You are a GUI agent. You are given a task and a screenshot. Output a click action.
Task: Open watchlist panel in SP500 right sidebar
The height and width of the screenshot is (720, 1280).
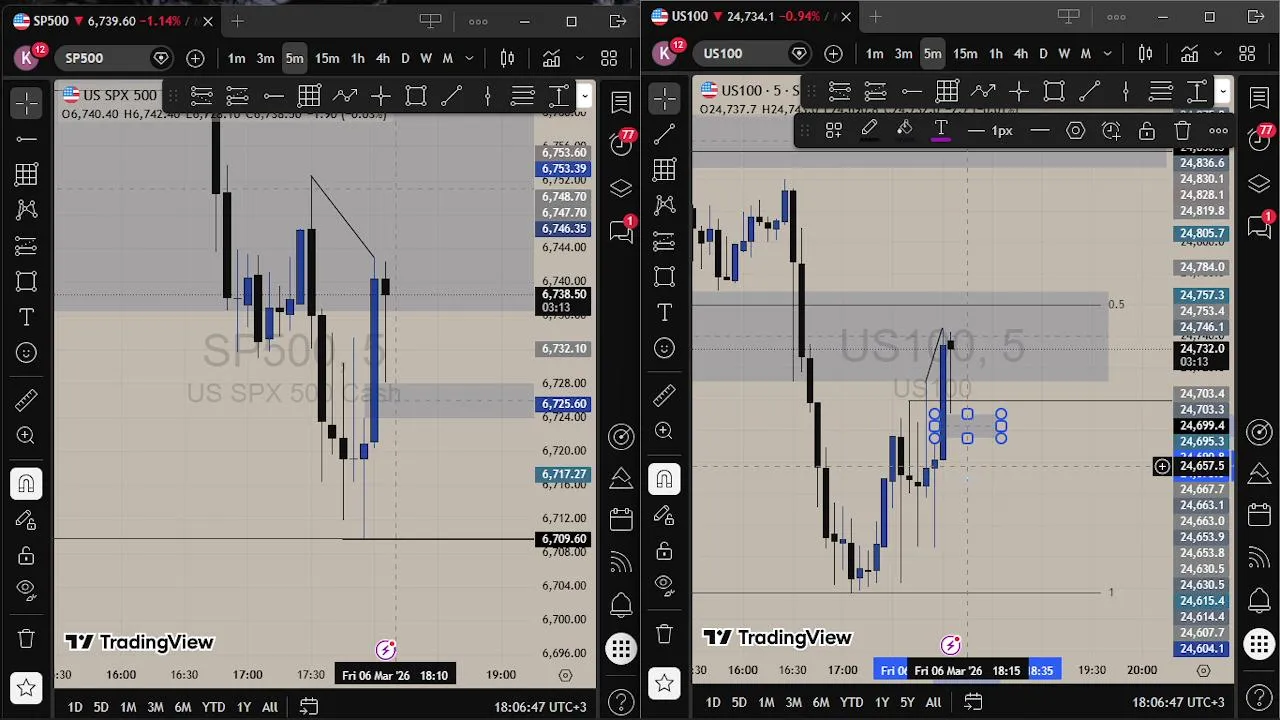[621, 102]
